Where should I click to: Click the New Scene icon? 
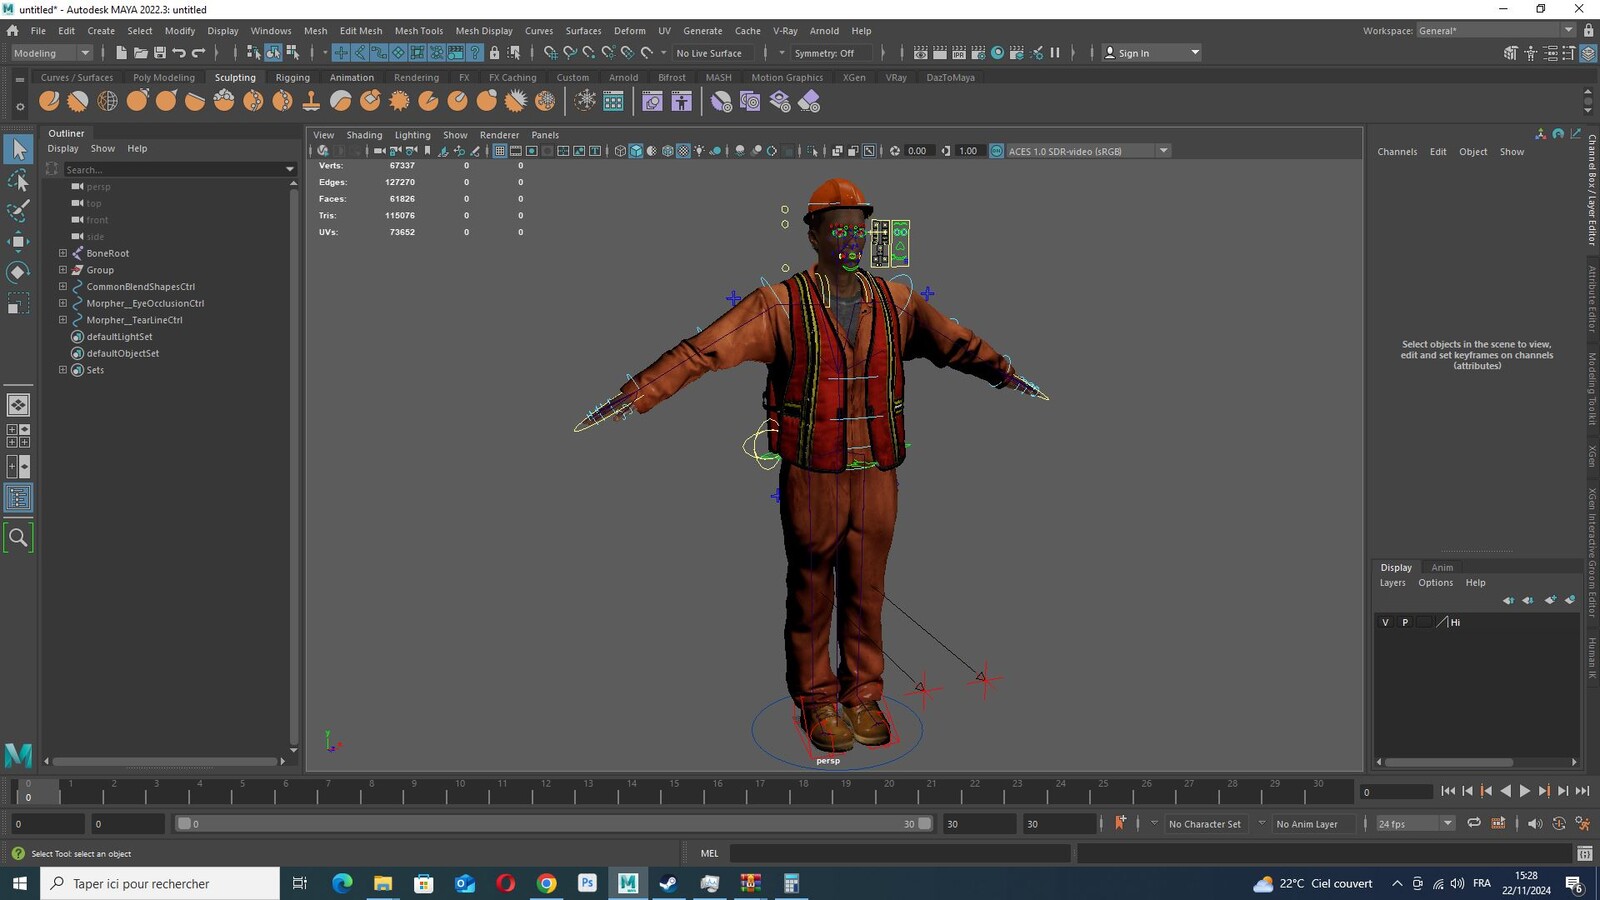click(121, 53)
